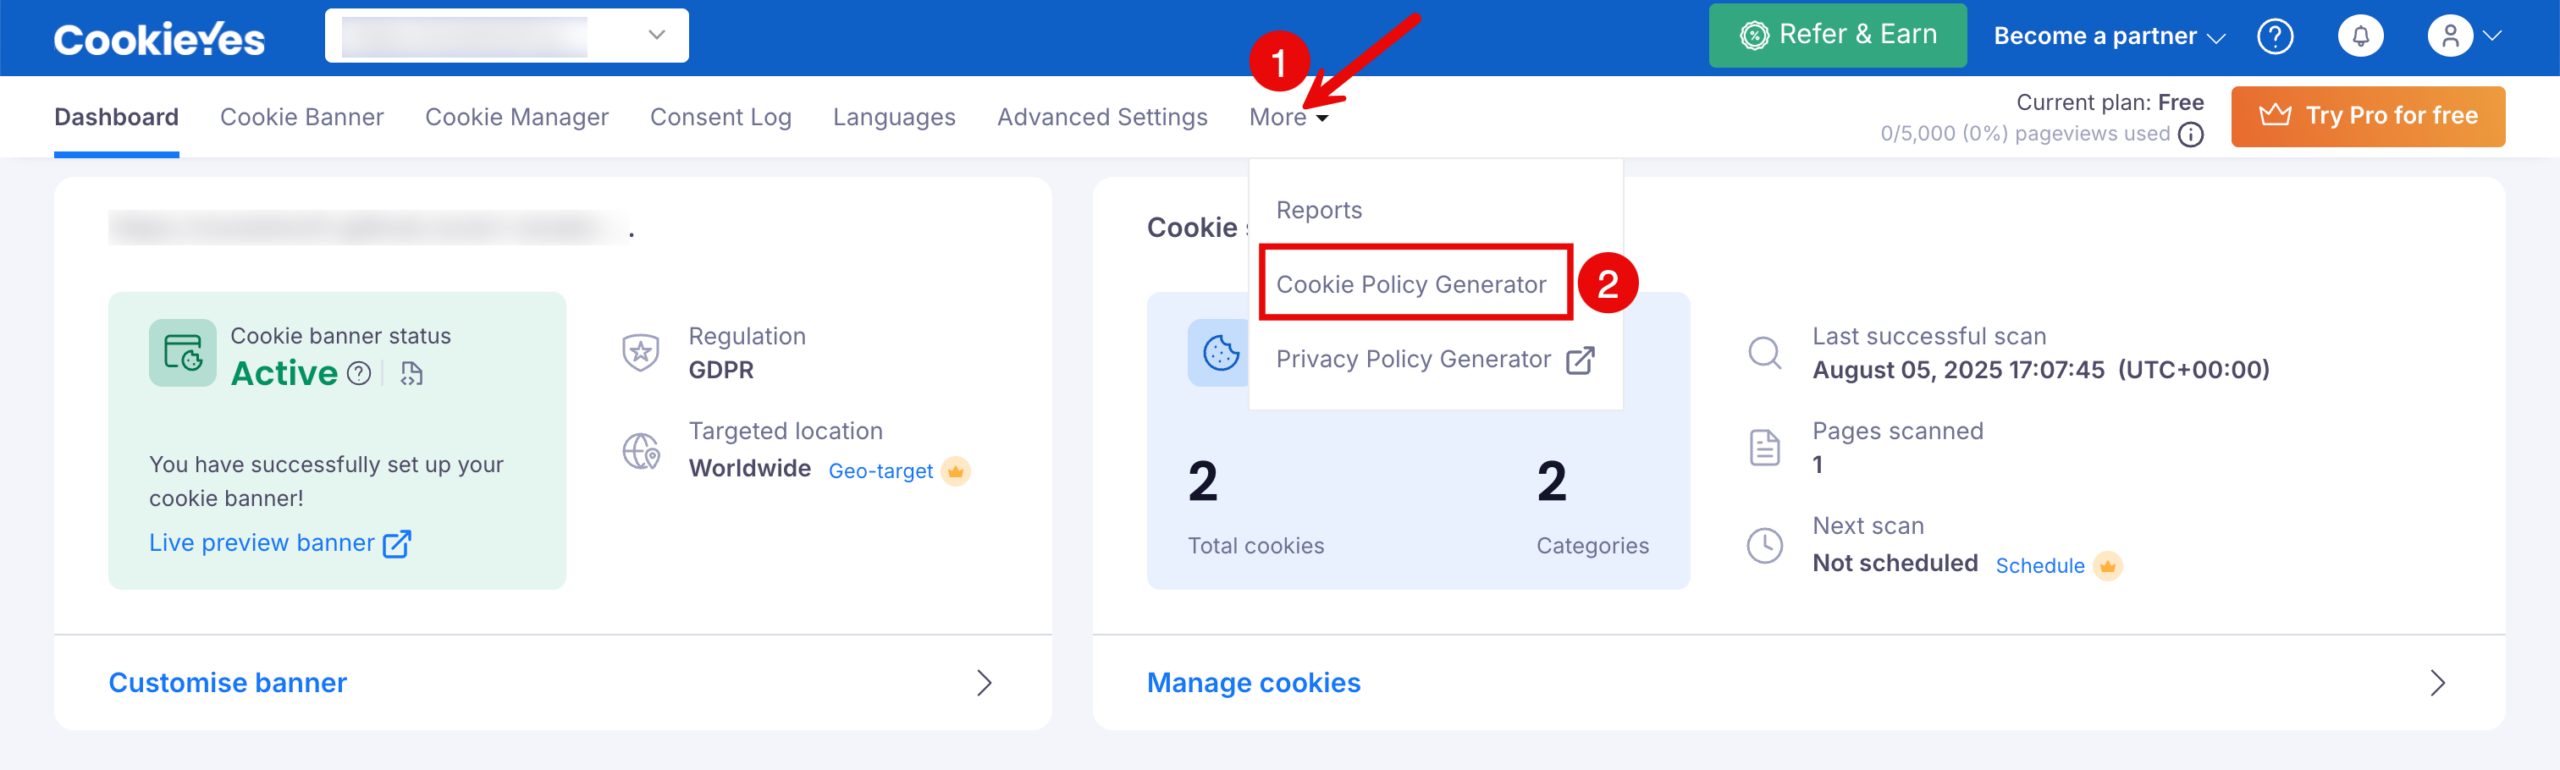Select Reports from the More menu
Viewport: 2560px width, 770px height.
point(1319,210)
